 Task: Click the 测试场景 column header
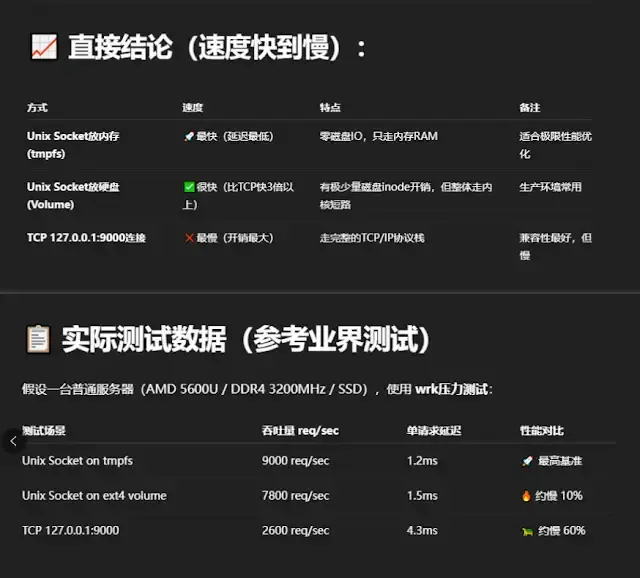coord(44,431)
